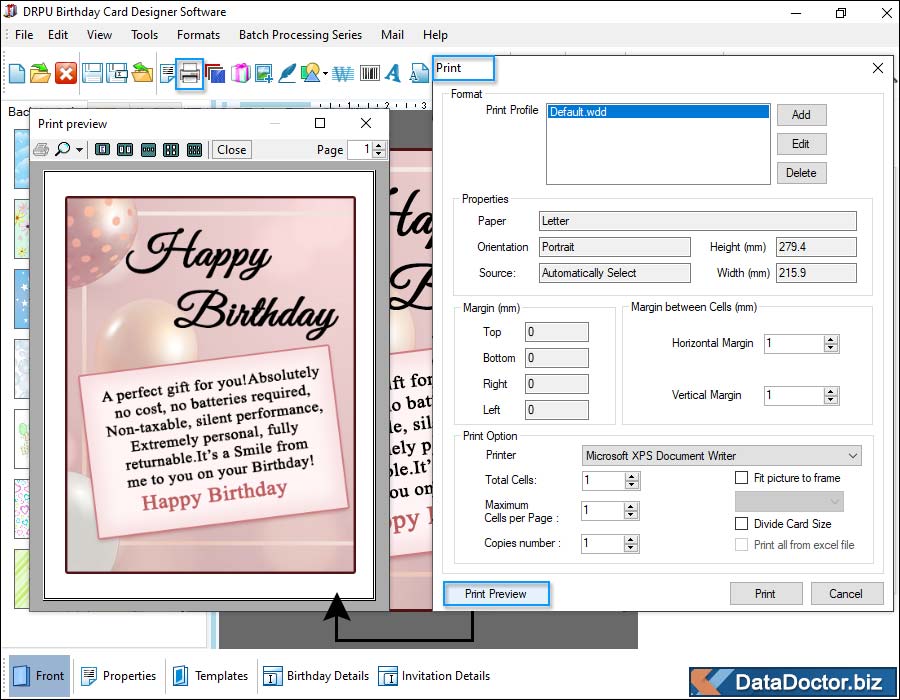Maximize the Print preview window
This screenshot has height=700, width=900.
(320, 123)
